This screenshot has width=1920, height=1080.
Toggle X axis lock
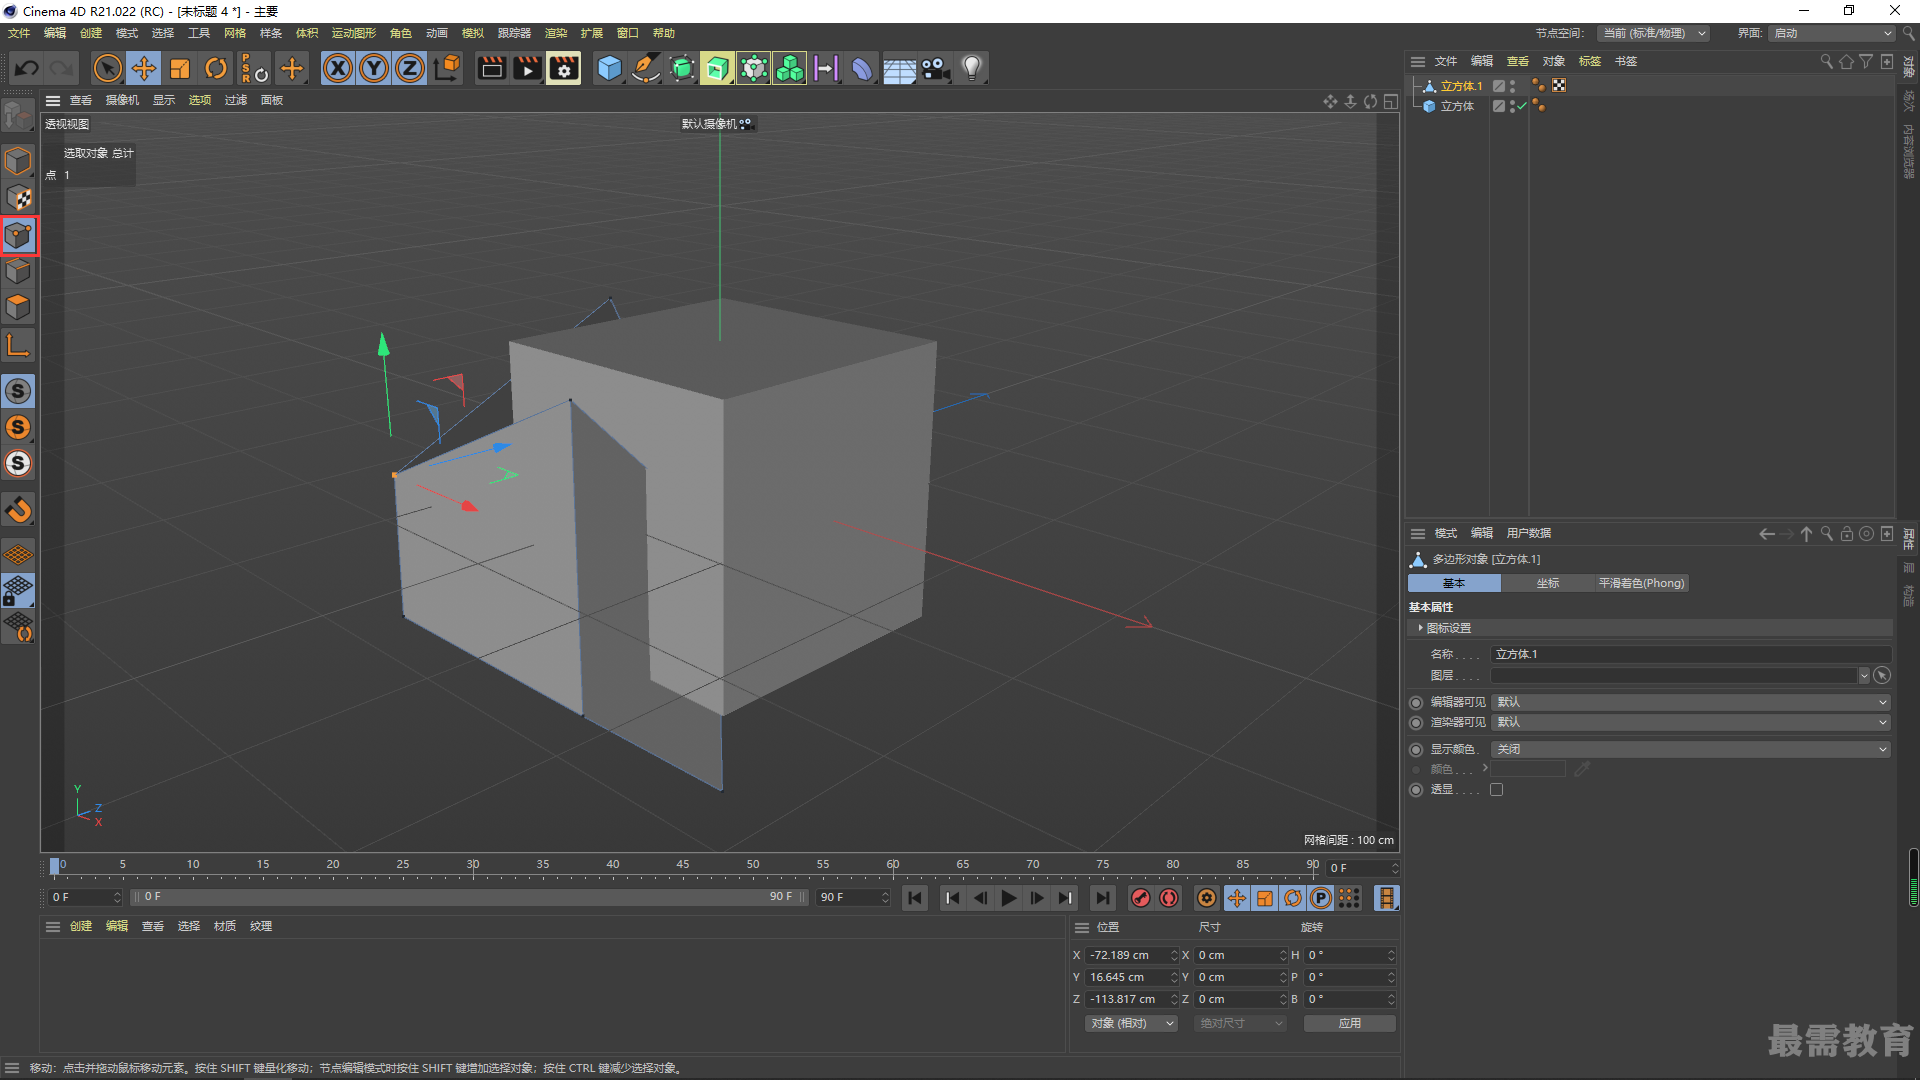coord(338,68)
